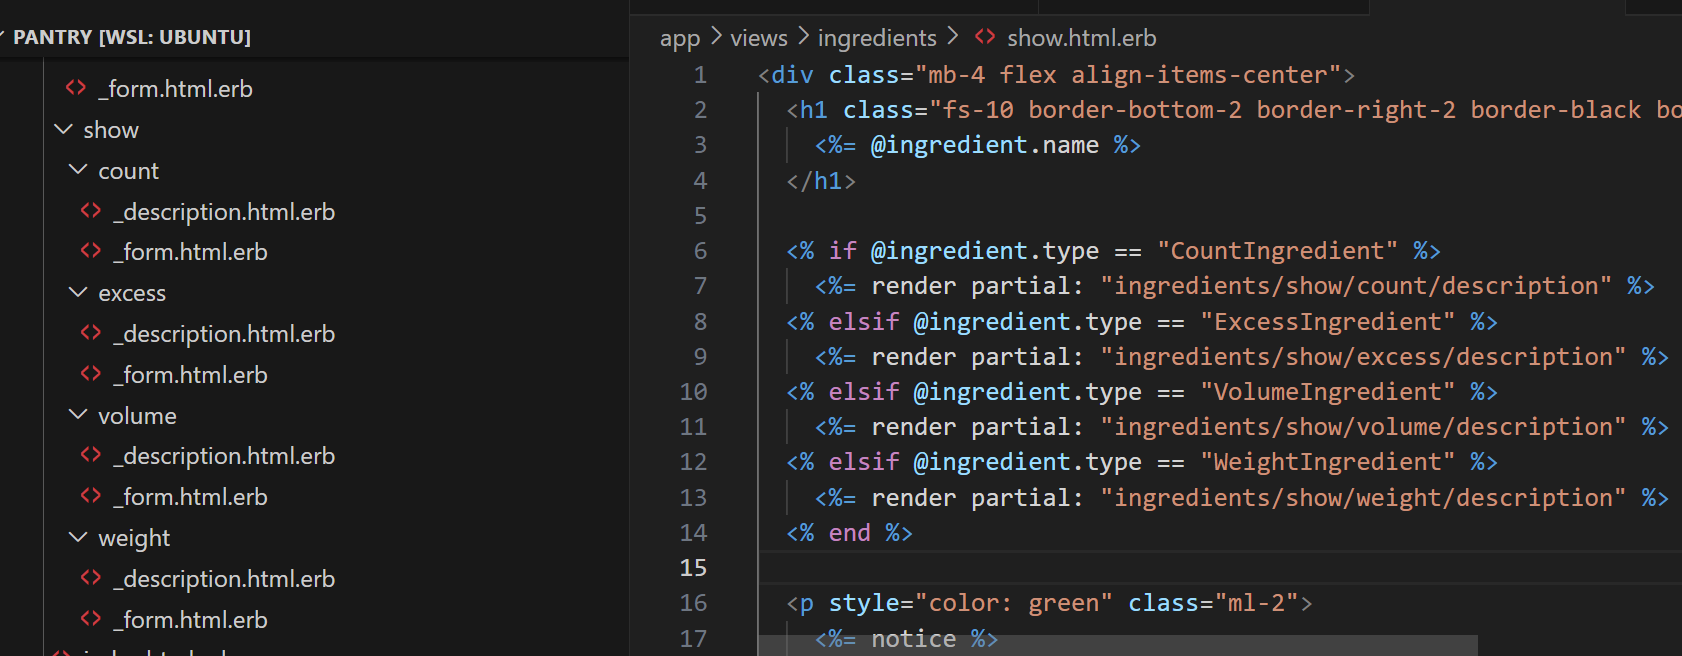Viewport: 1682px width, 656px height.
Task: Click the horizontal scrollbar below the editor
Action: pyautogui.click(x=1117, y=646)
